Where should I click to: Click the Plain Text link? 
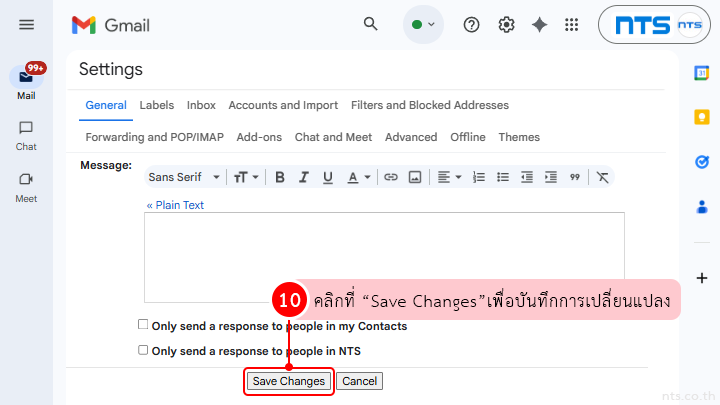point(175,205)
